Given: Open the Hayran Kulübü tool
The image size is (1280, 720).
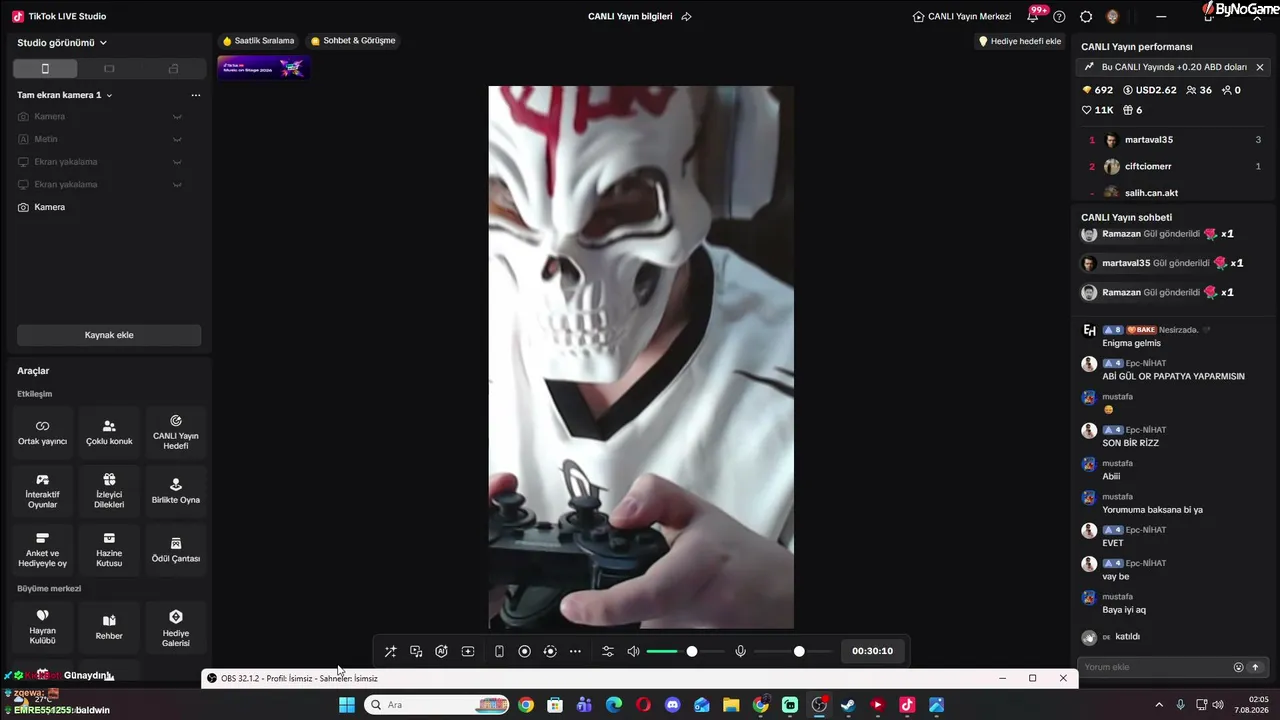Looking at the screenshot, I should [x=42, y=626].
